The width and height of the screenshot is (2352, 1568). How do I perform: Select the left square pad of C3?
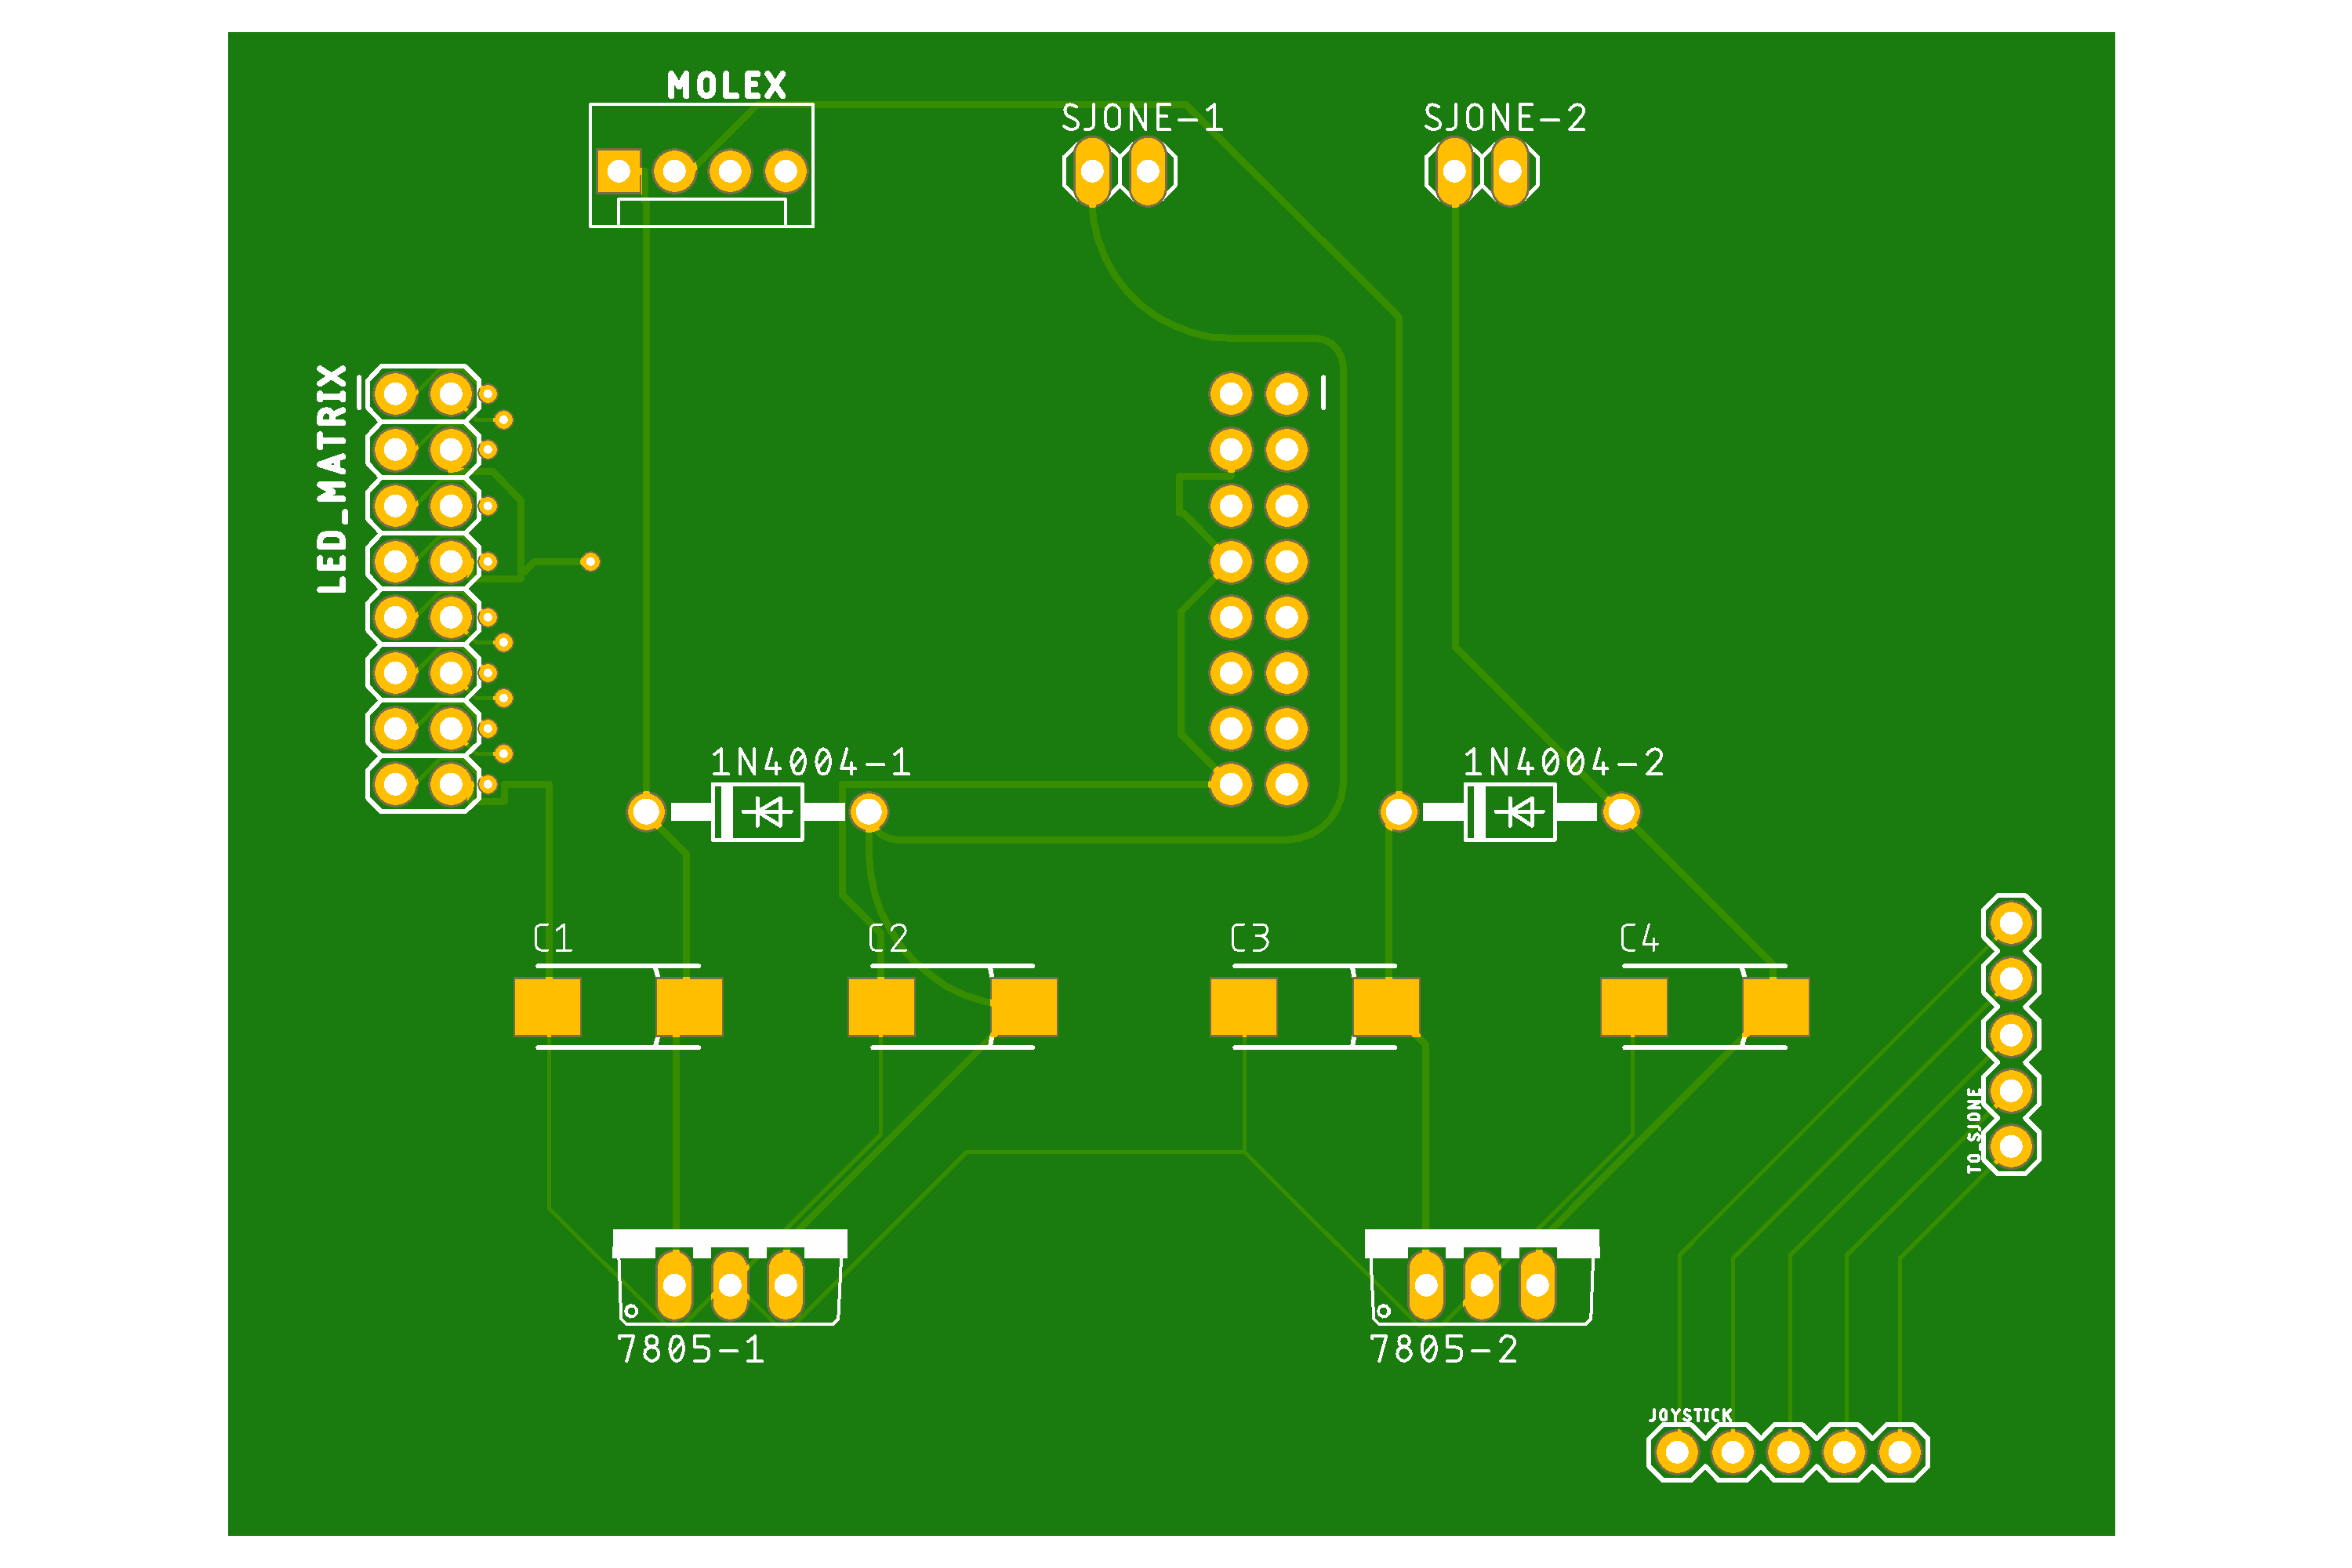click(1243, 1007)
